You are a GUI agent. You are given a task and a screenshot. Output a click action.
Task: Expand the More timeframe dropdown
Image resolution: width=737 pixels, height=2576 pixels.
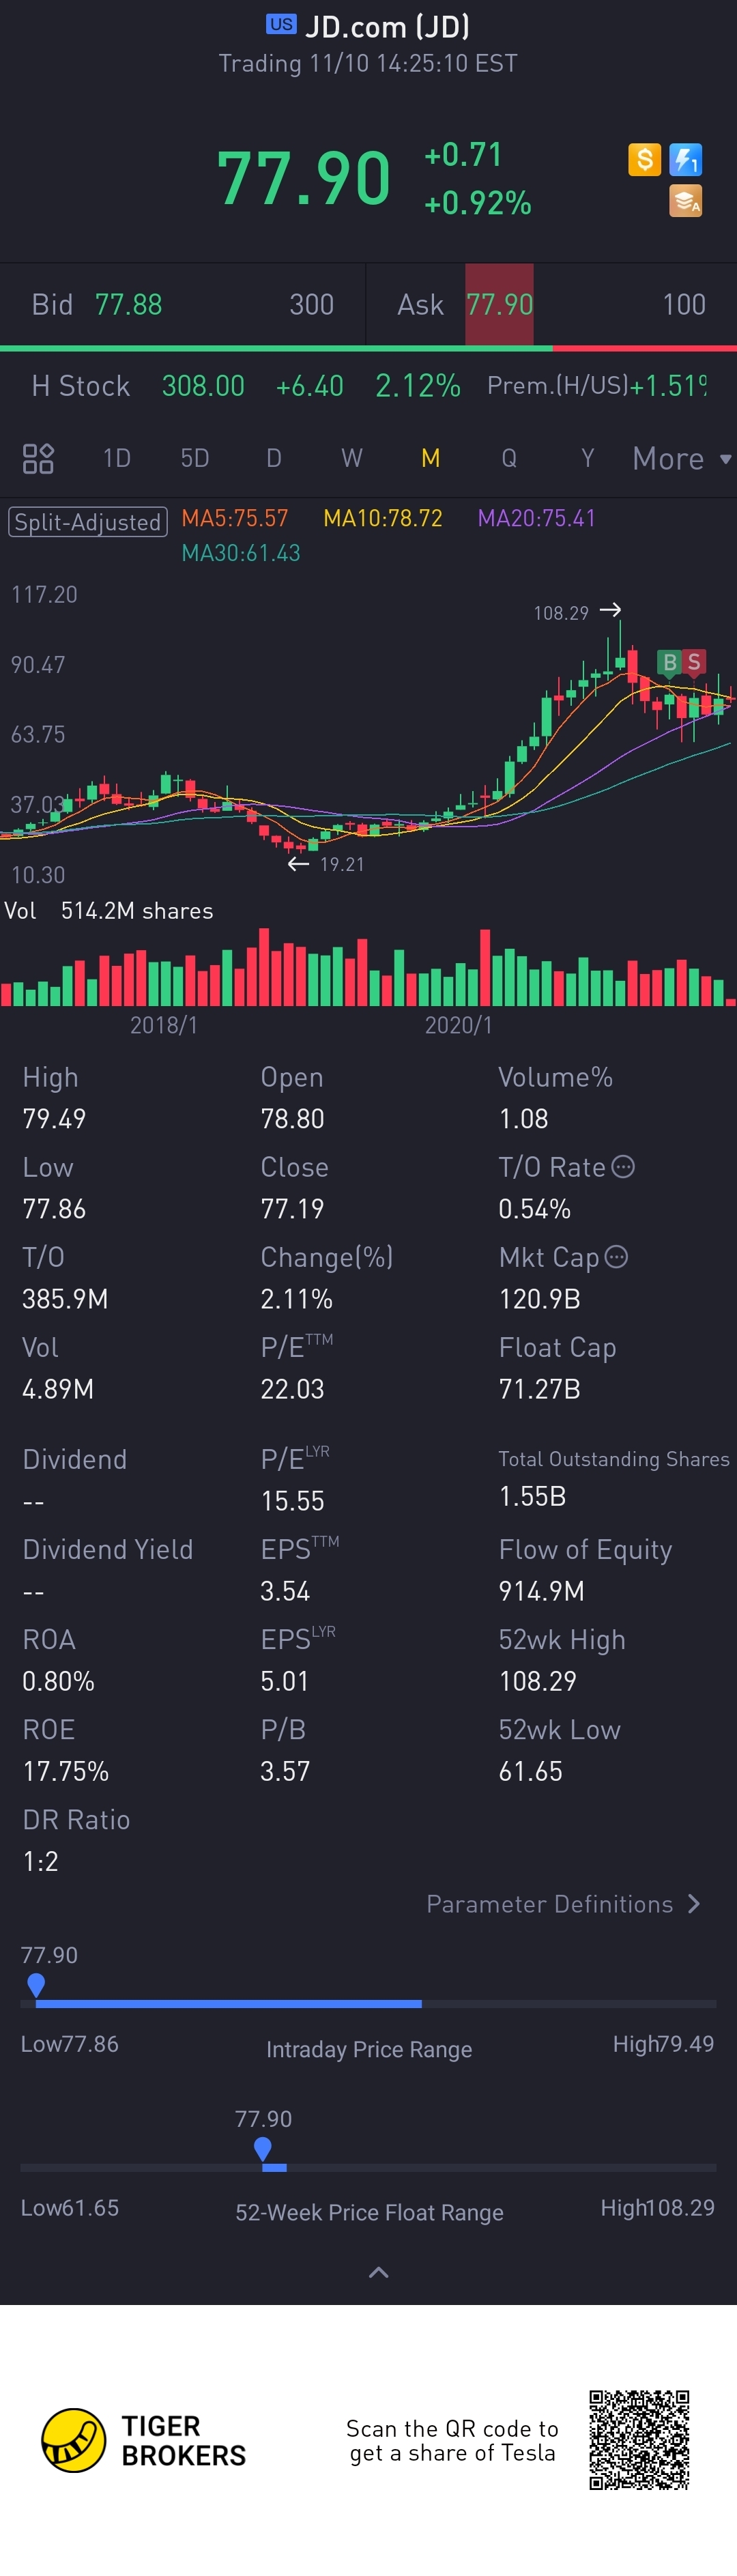point(682,459)
